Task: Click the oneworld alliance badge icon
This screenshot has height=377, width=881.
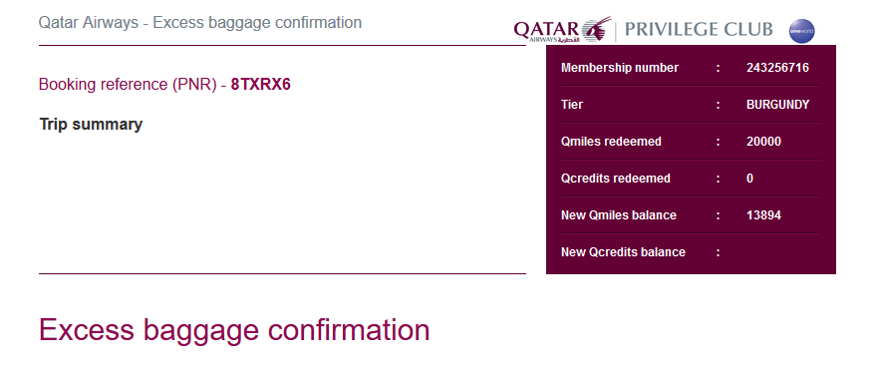Action: pos(802,31)
